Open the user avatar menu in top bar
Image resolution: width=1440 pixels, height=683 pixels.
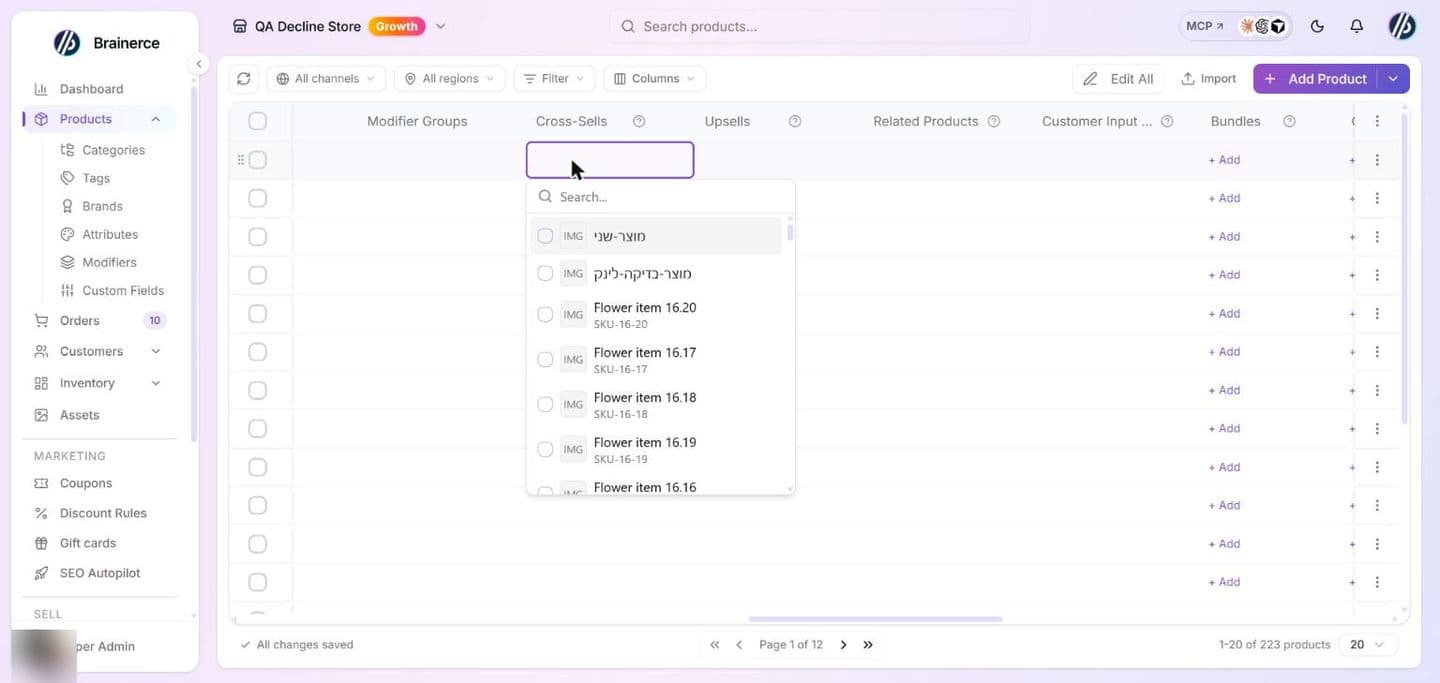pos(1402,26)
